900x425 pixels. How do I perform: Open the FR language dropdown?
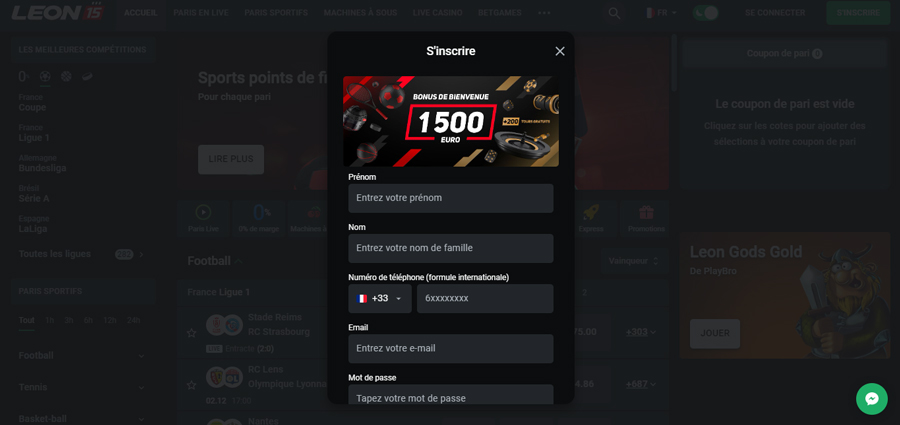pyautogui.click(x=662, y=13)
